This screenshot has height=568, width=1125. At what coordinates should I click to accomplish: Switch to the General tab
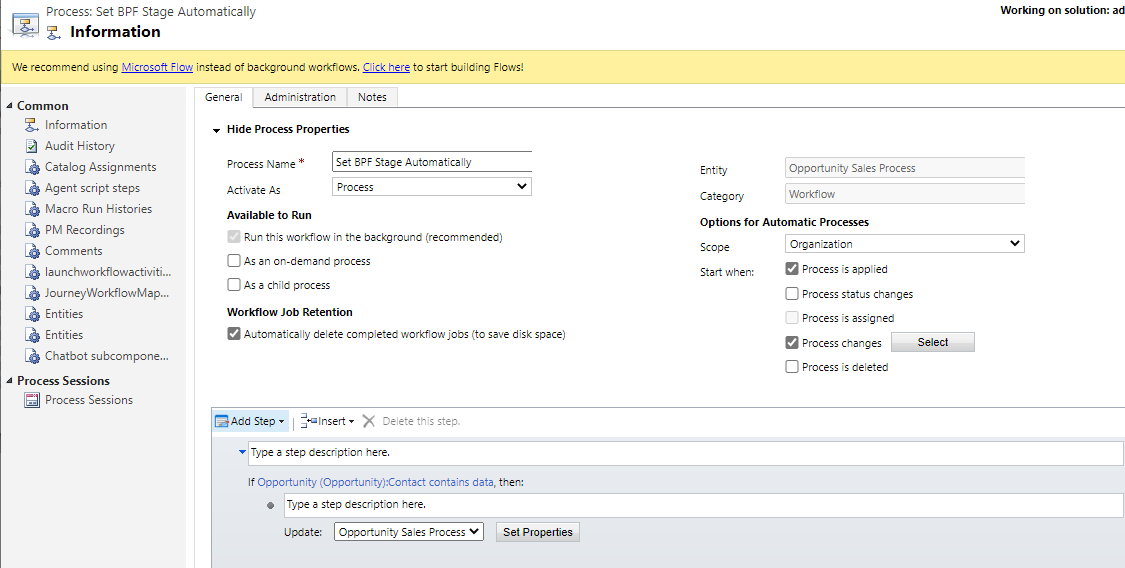point(223,97)
